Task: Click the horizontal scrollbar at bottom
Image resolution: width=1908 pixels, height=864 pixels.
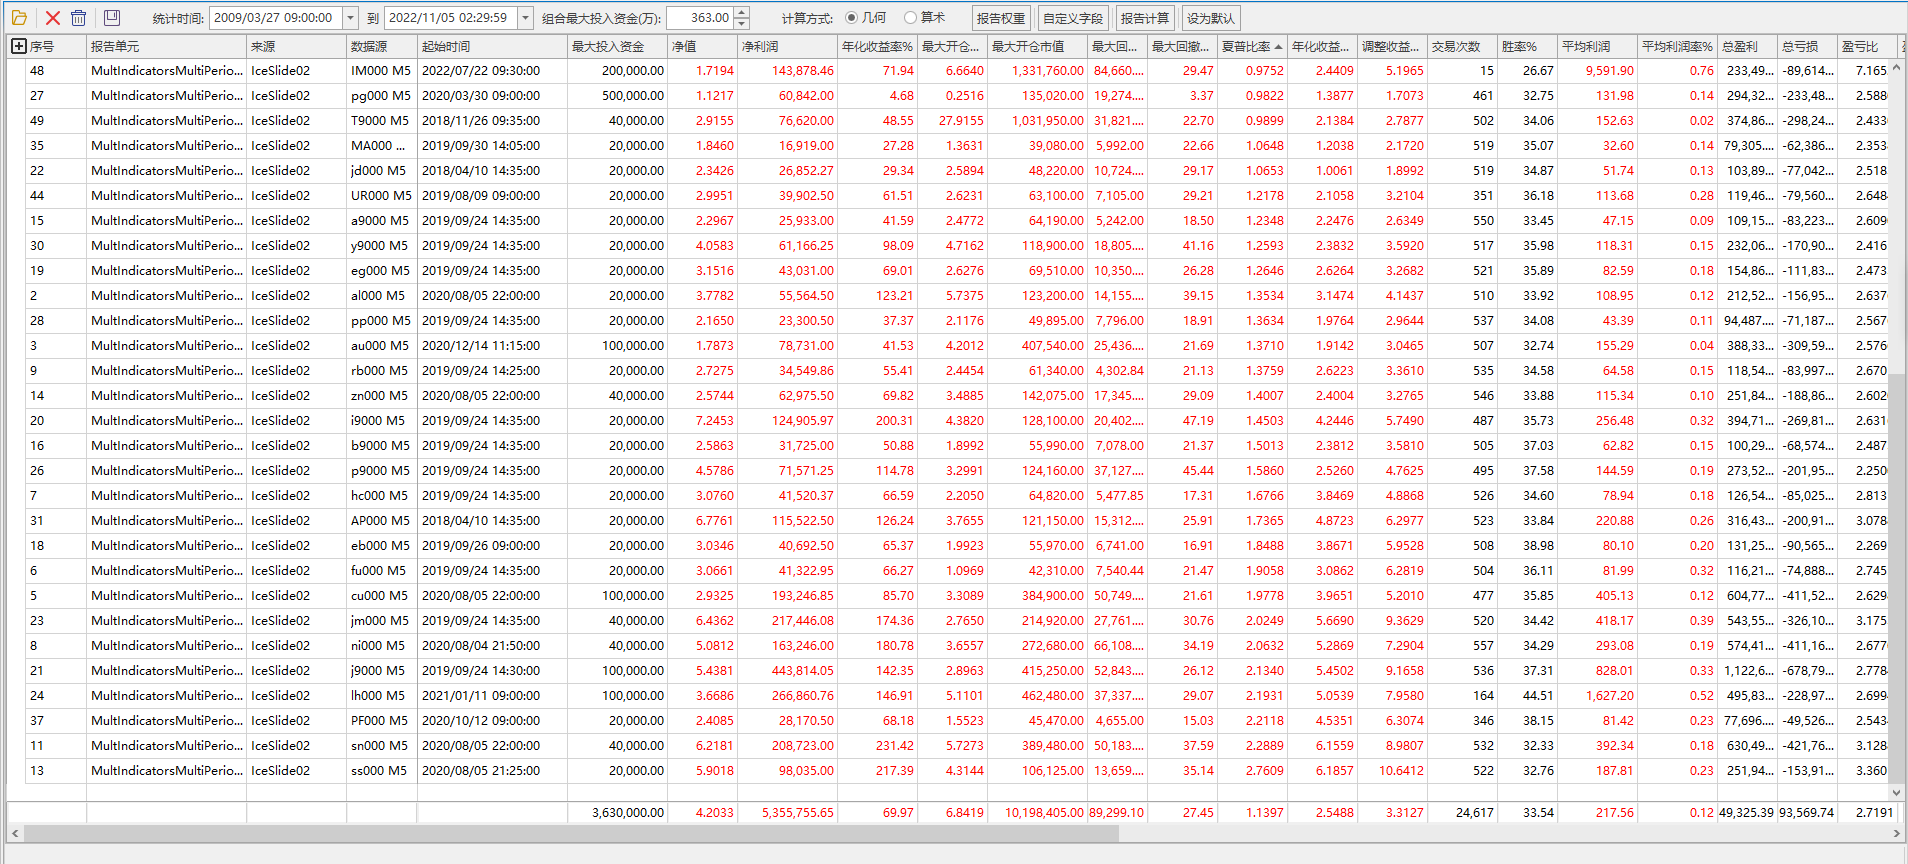Action: click(700, 833)
